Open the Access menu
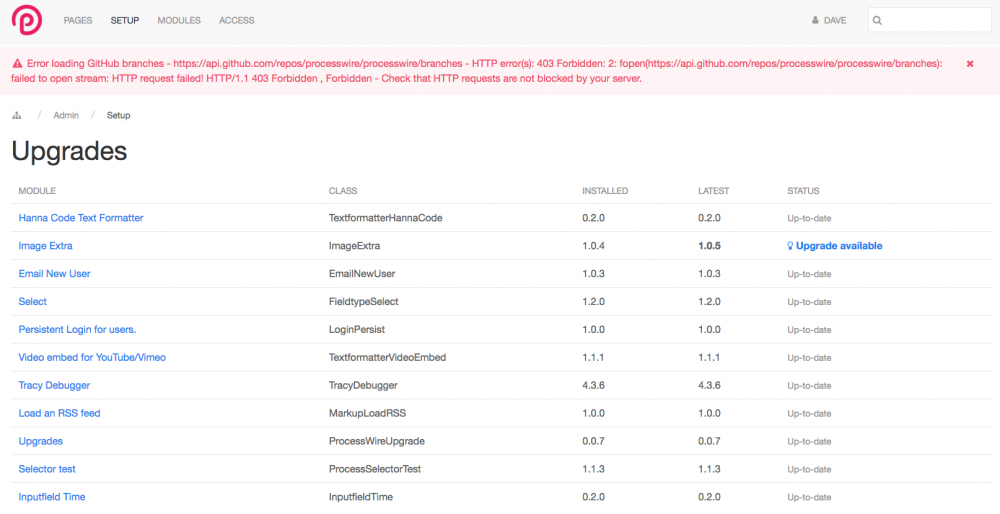The width and height of the screenshot is (1000, 514). 236,20
